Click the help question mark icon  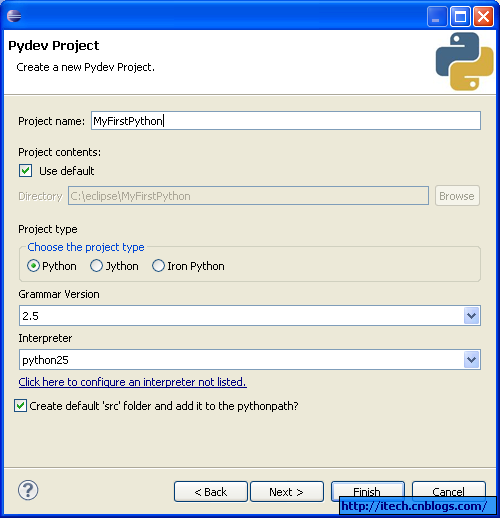pyautogui.click(x=28, y=490)
